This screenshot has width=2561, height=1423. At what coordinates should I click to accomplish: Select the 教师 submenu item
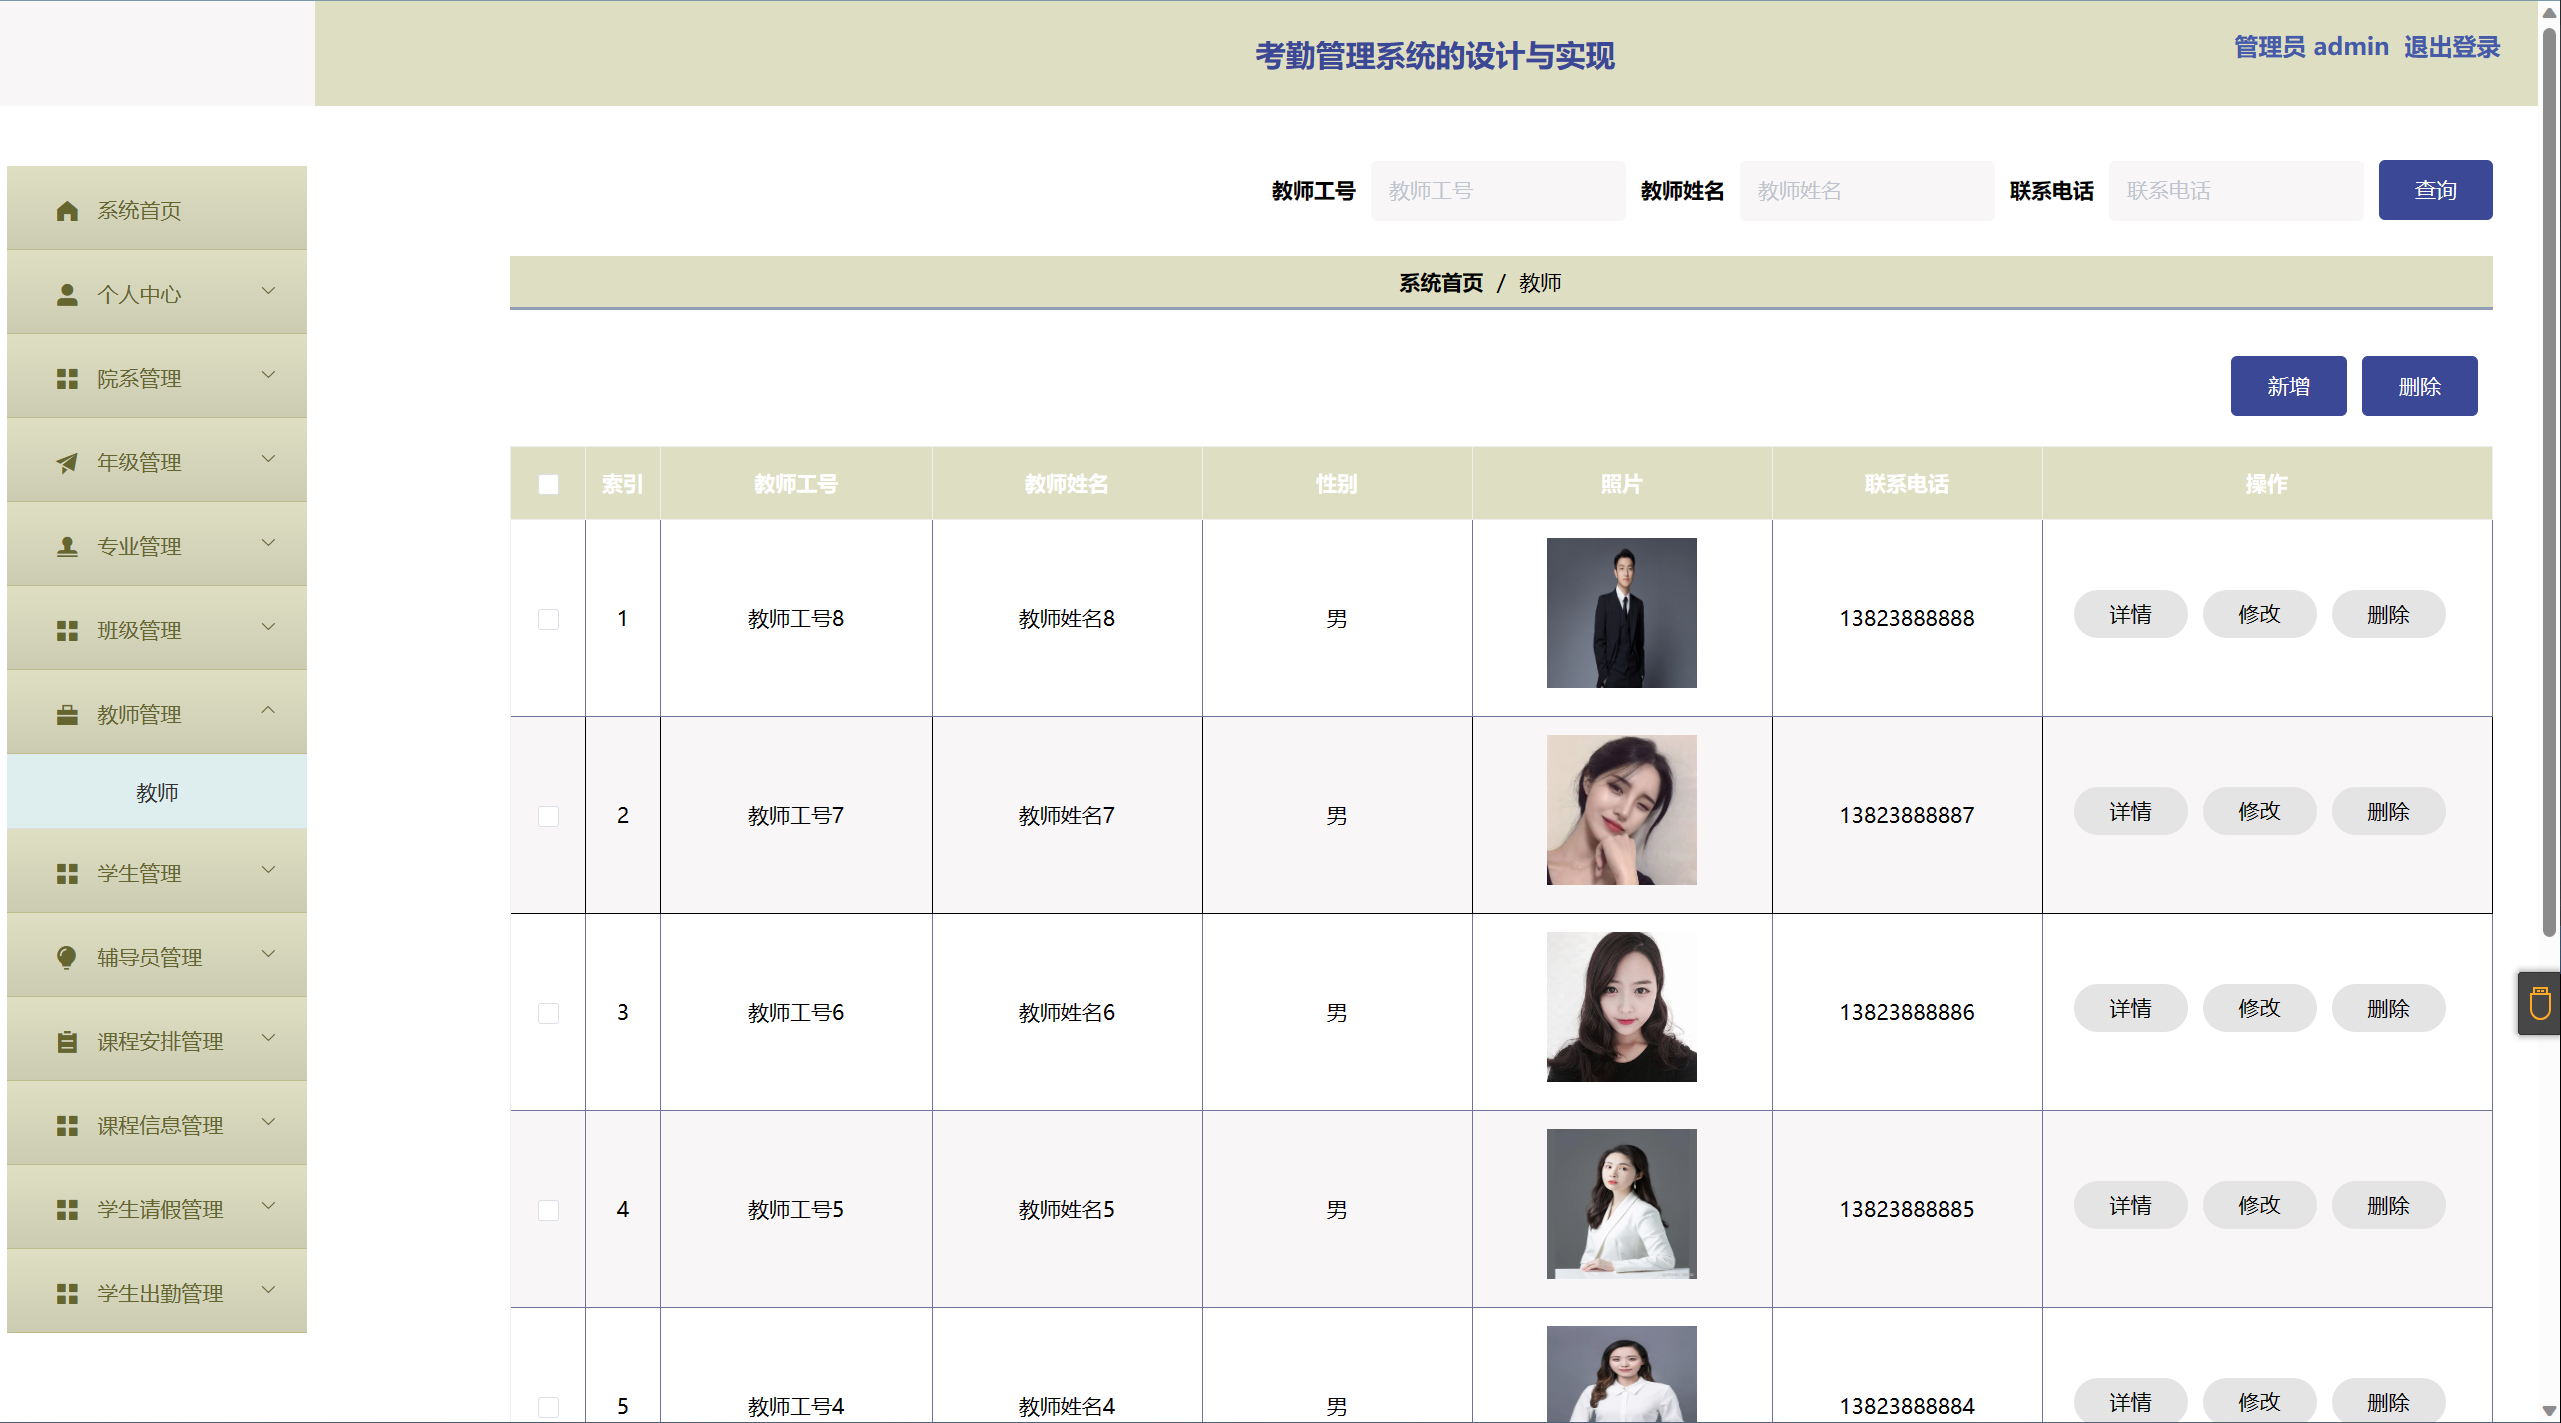(157, 792)
